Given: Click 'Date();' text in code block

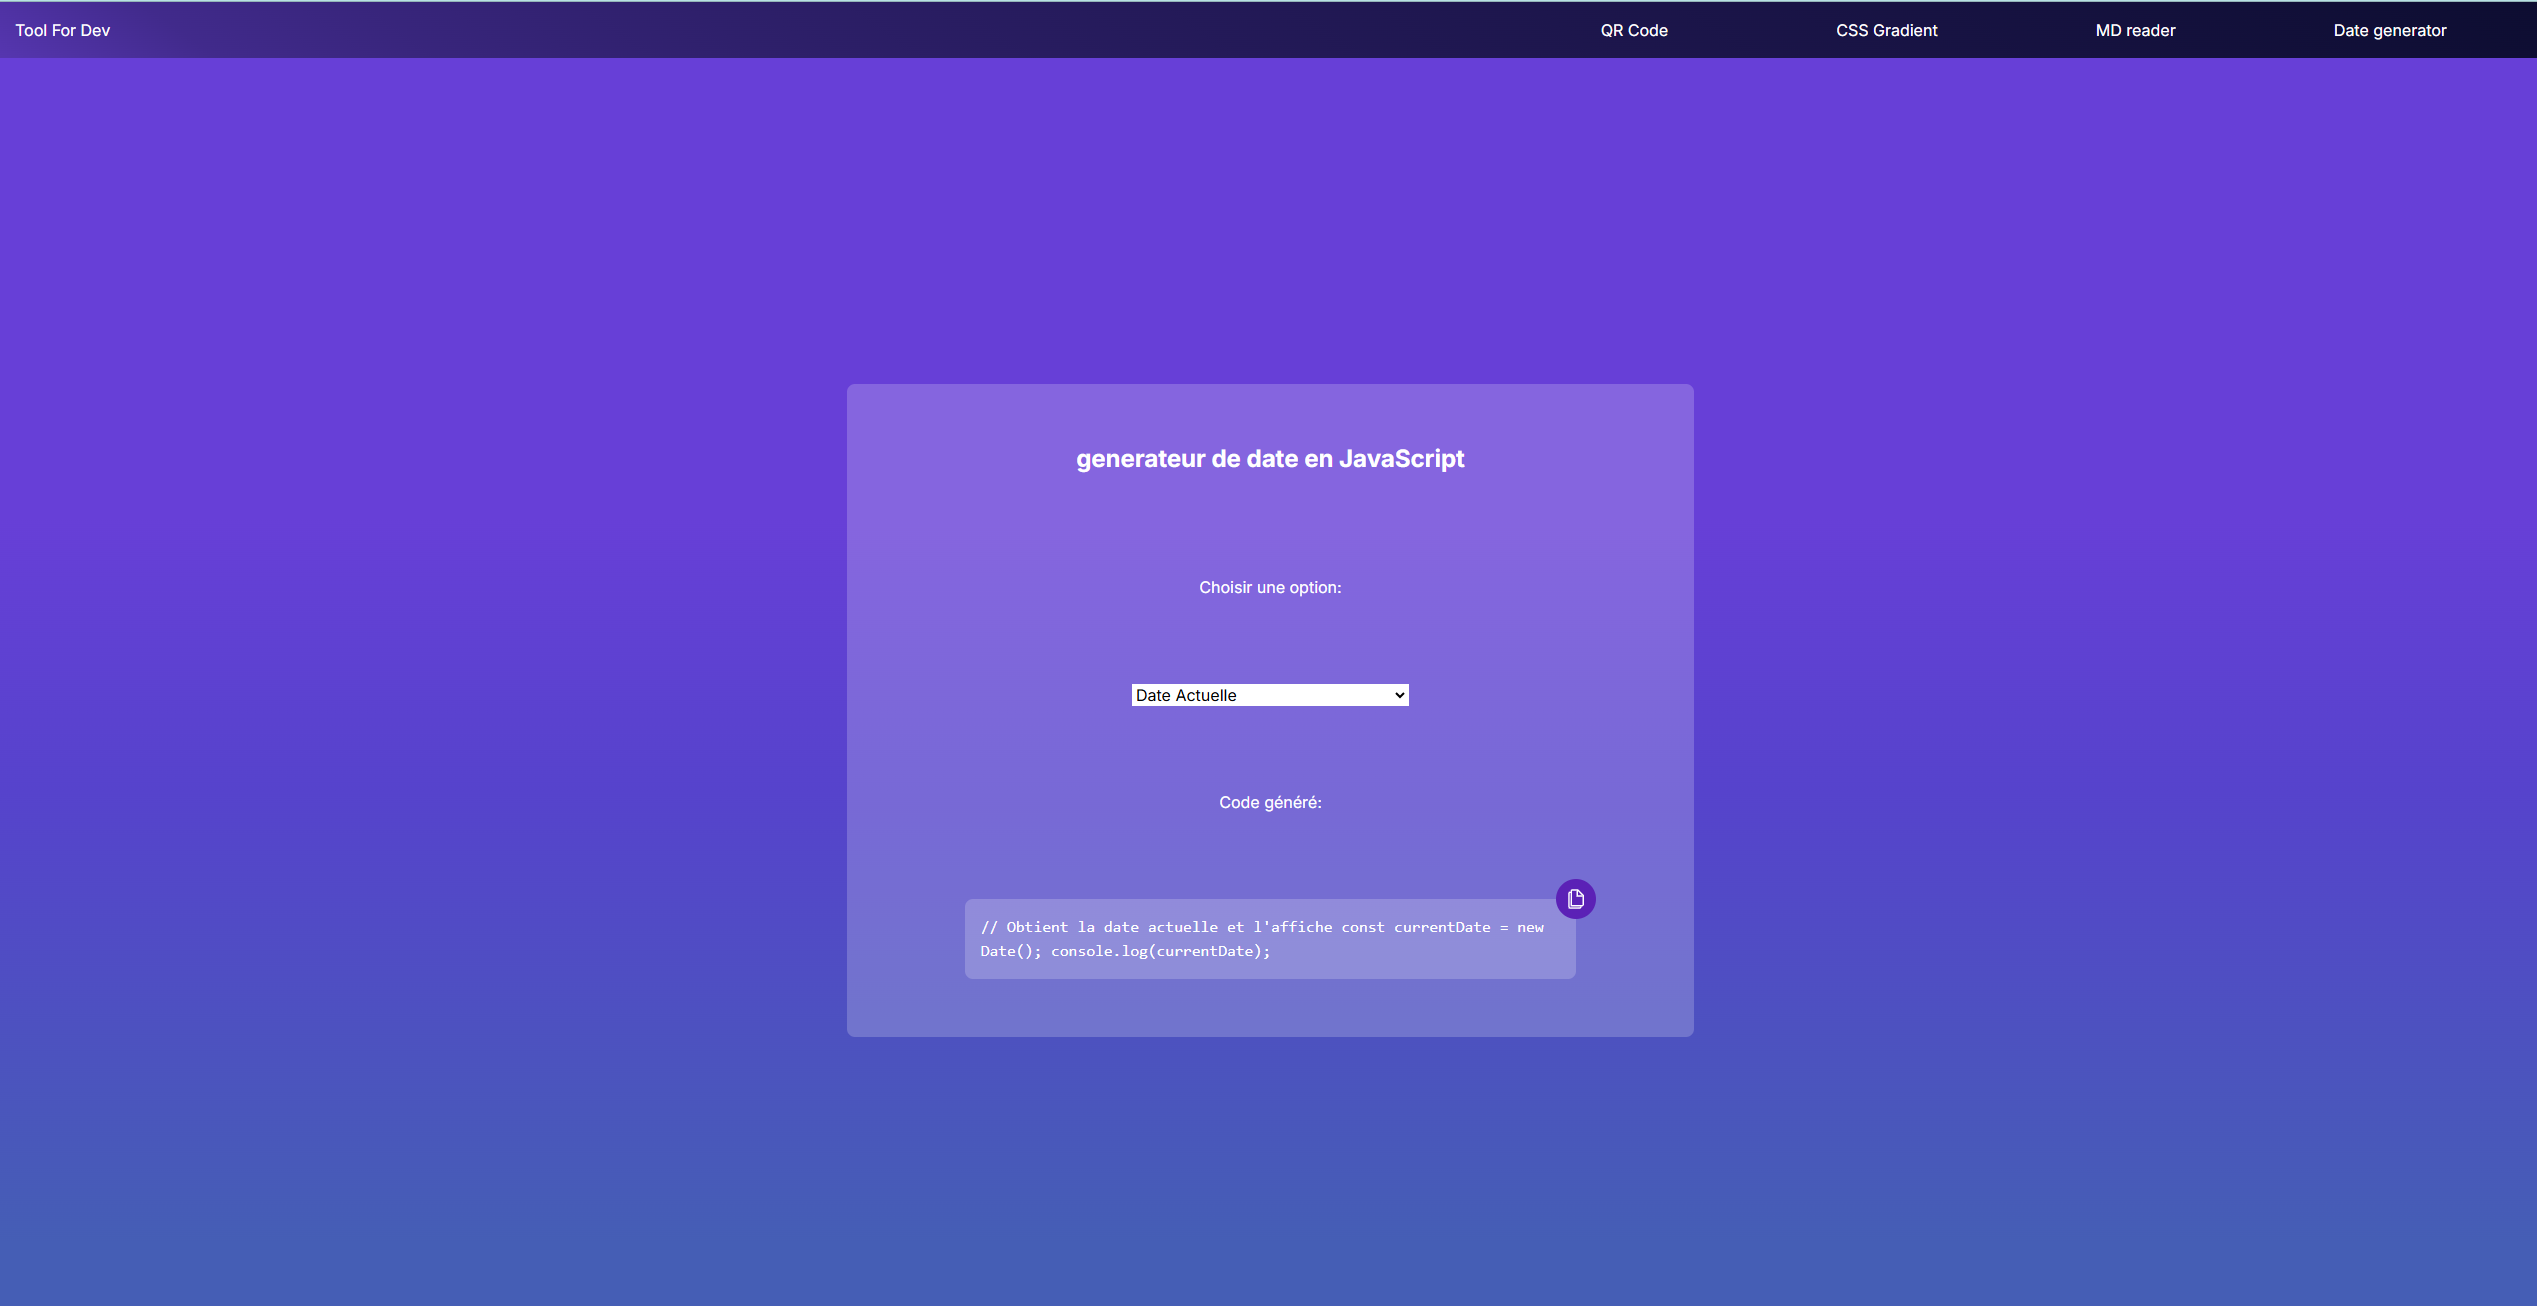Looking at the screenshot, I should [1010, 951].
